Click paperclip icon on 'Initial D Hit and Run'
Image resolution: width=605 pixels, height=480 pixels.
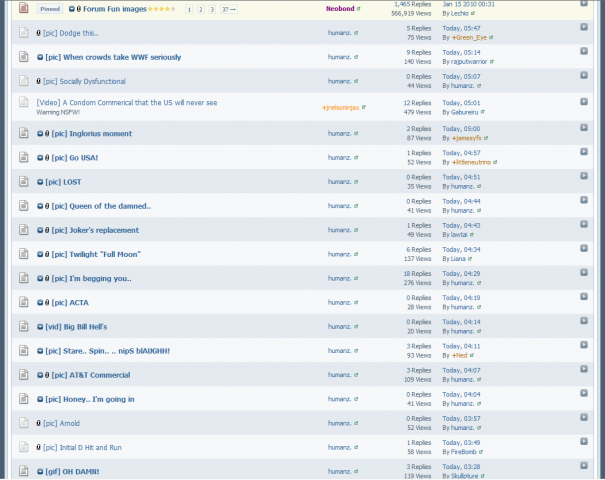point(39,447)
